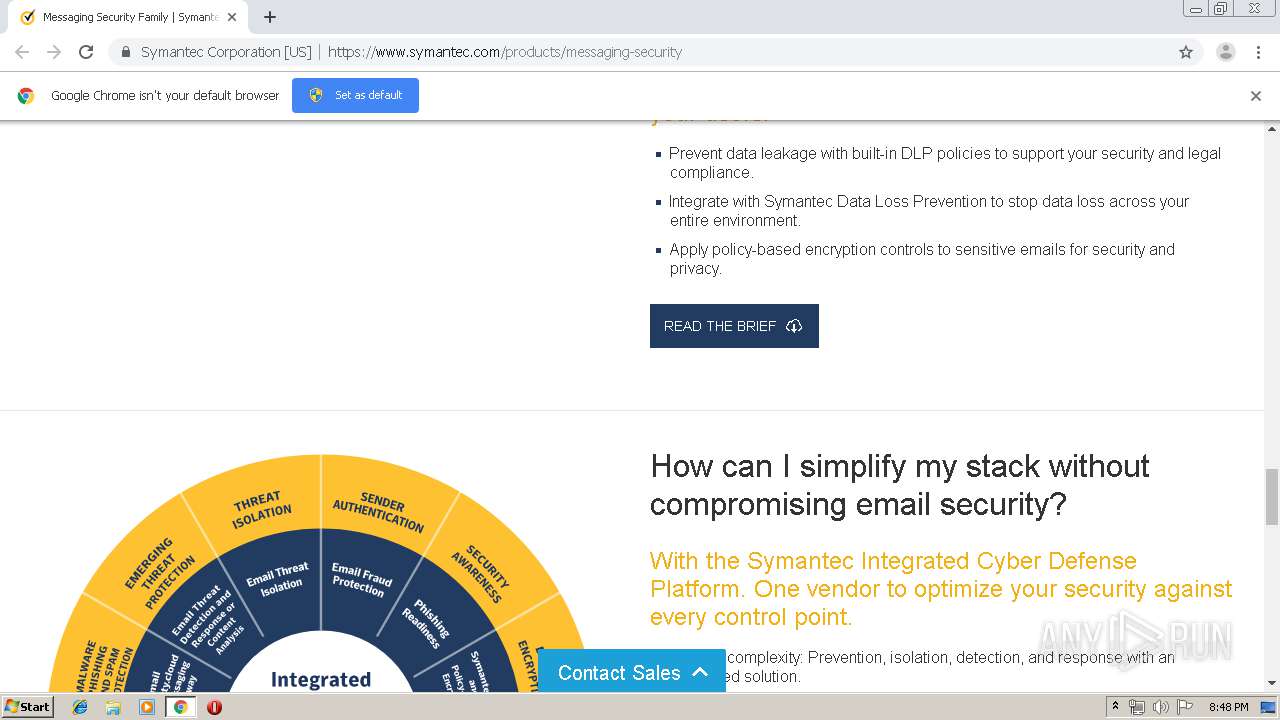This screenshot has width=1280, height=720.
Task: Click the page vertical scrollbar thumb
Action: 1272,496
